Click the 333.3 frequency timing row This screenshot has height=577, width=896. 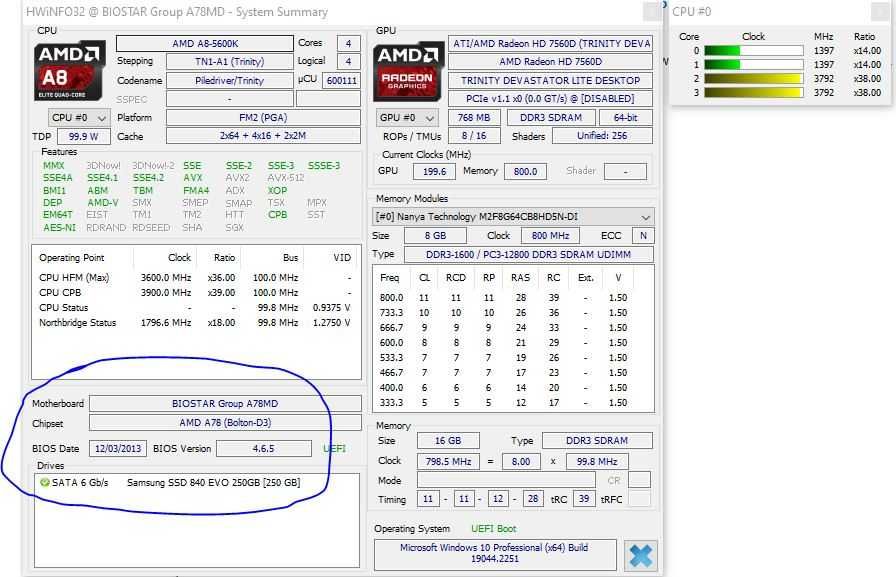pos(504,403)
